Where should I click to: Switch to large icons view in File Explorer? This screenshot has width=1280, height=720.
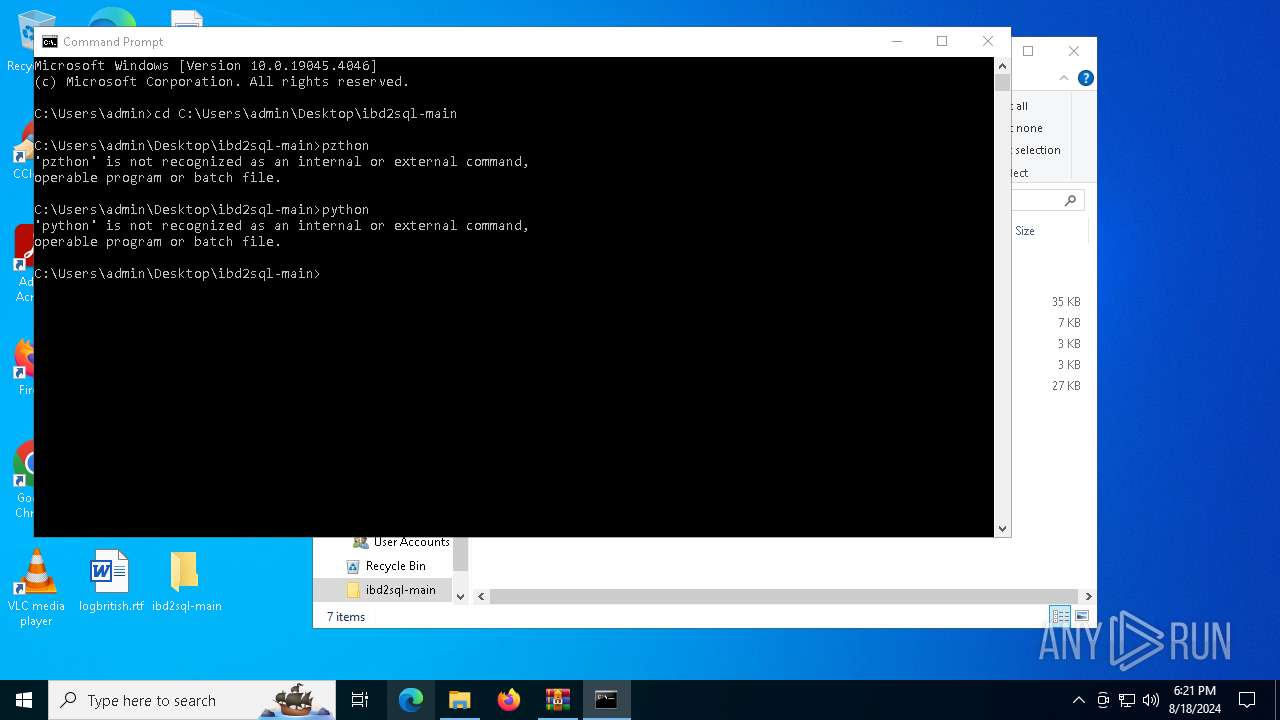click(1081, 617)
